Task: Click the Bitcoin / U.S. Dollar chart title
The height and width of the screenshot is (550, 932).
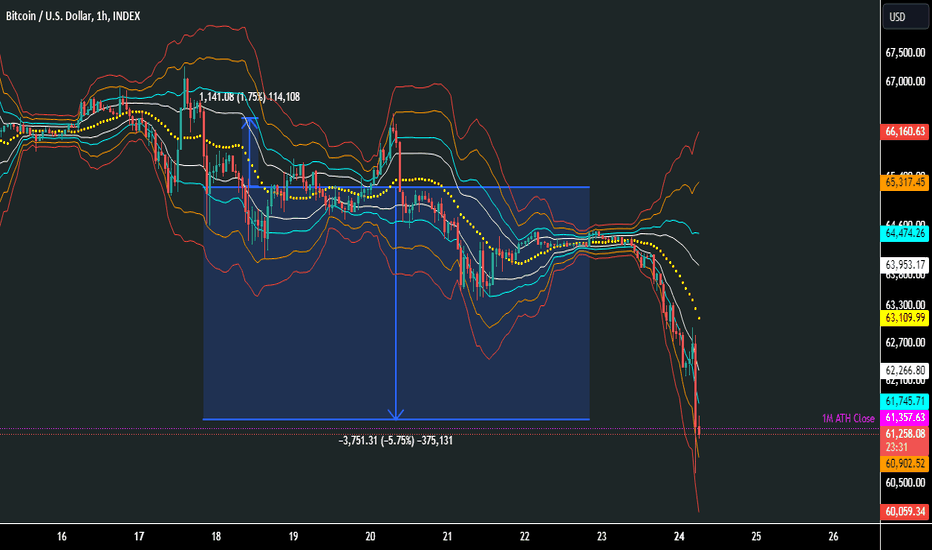Action: (x=73, y=16)
